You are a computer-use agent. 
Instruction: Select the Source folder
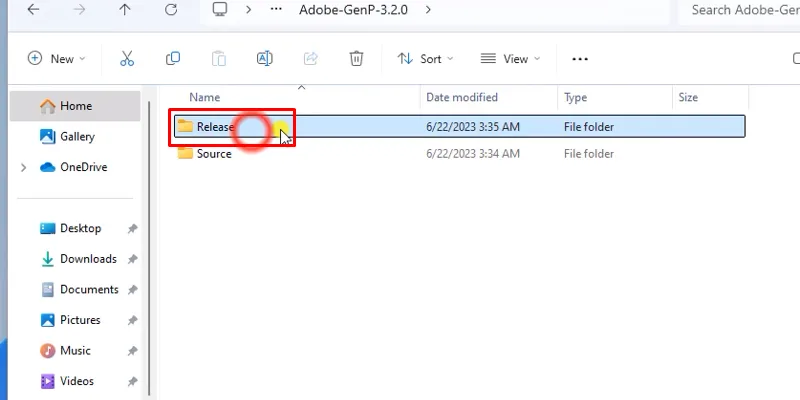213,154
